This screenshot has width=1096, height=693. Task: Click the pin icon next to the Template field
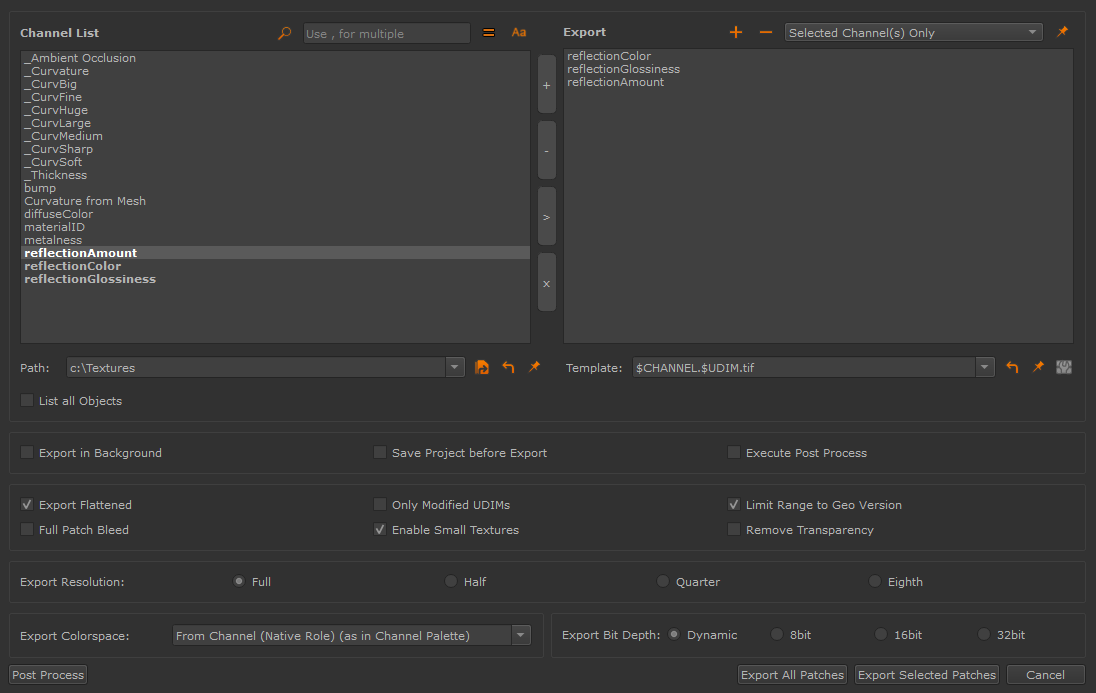[x=1038, y=368]
